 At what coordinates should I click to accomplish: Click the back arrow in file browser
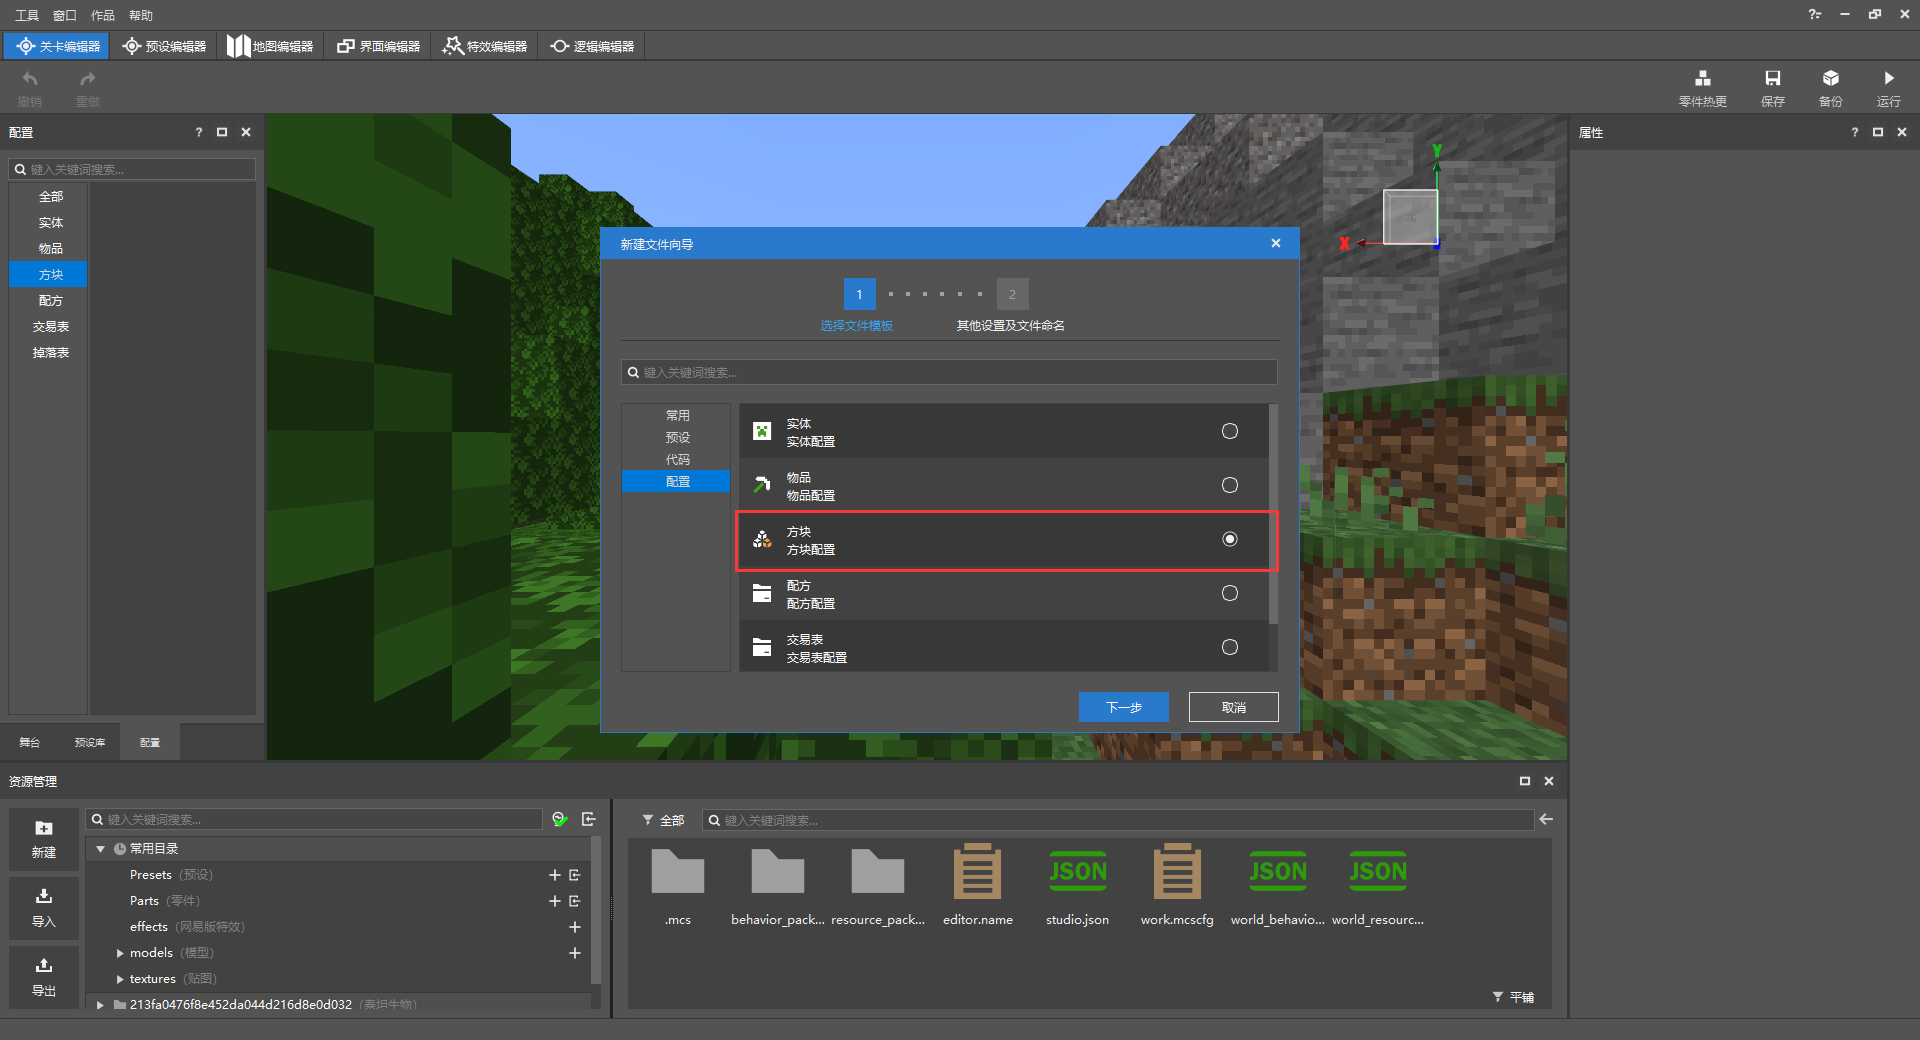tap(1546, 819)
